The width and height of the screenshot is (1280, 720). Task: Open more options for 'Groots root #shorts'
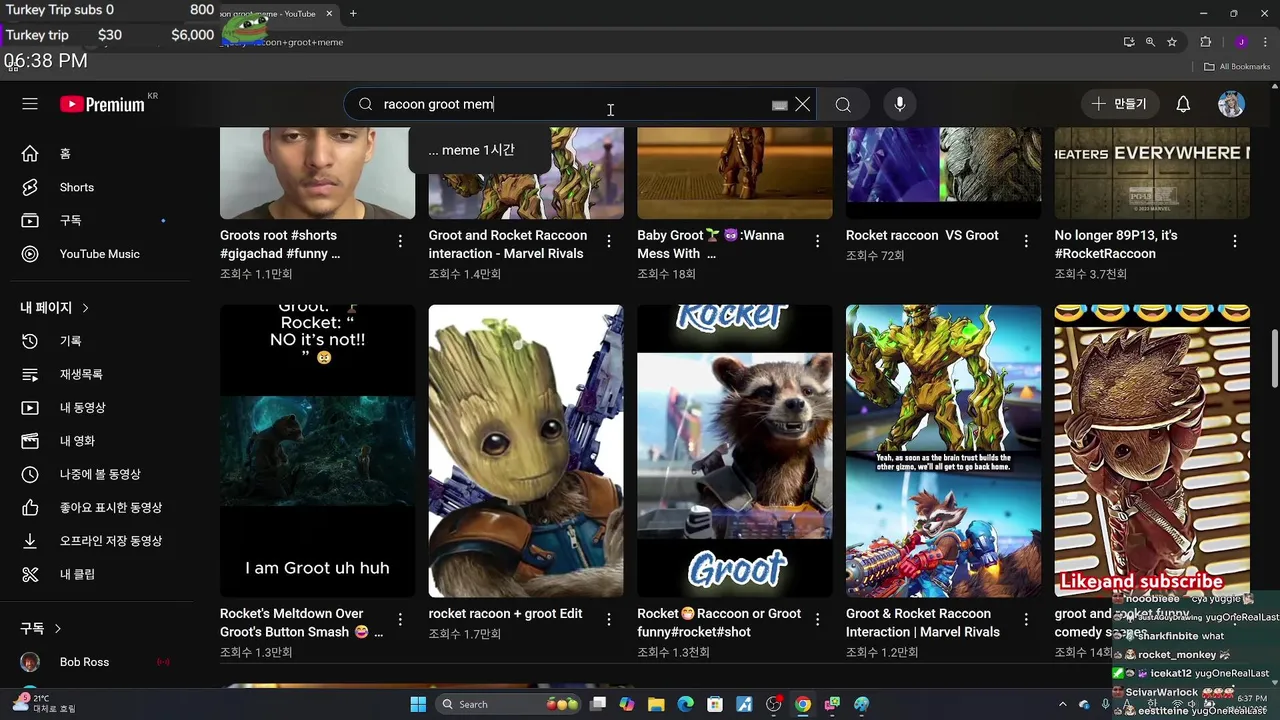400,241
